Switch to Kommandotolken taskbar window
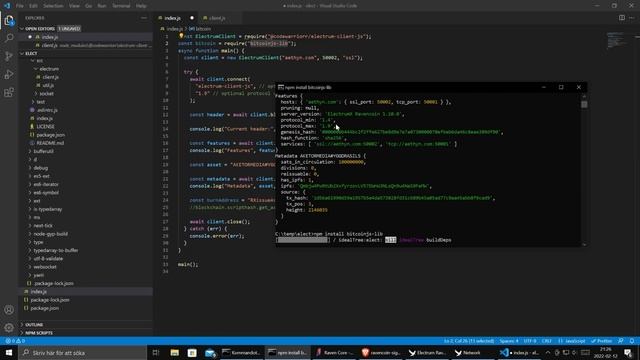Viewport: 640px width, 360px height. [x=242, y=353]
